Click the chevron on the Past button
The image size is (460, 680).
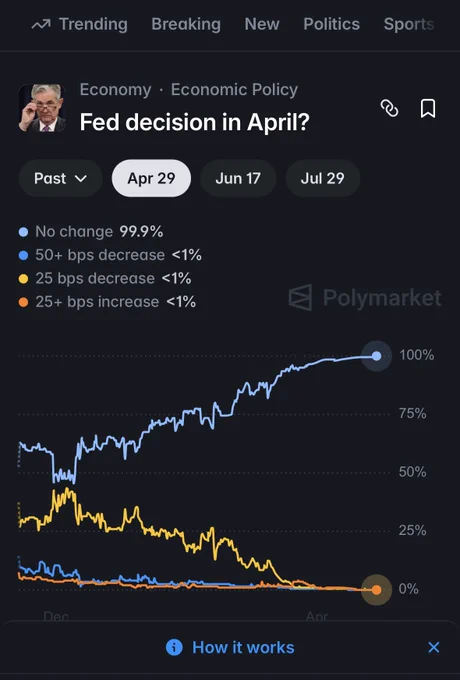click(81, 178)
